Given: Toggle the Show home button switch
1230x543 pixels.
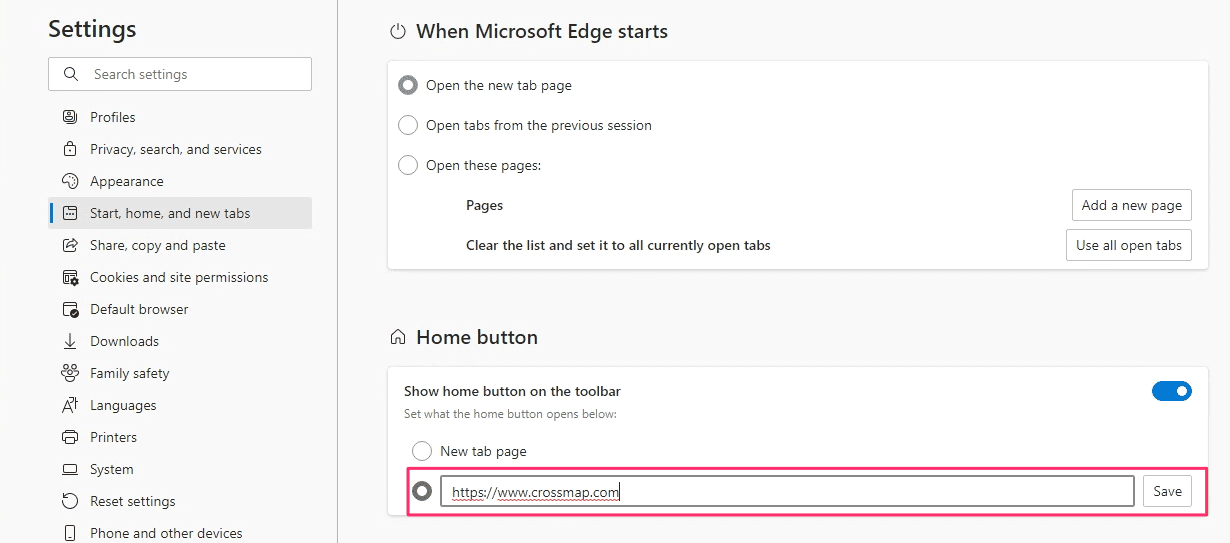Looking at the screenshot, I should [1171, 391].
